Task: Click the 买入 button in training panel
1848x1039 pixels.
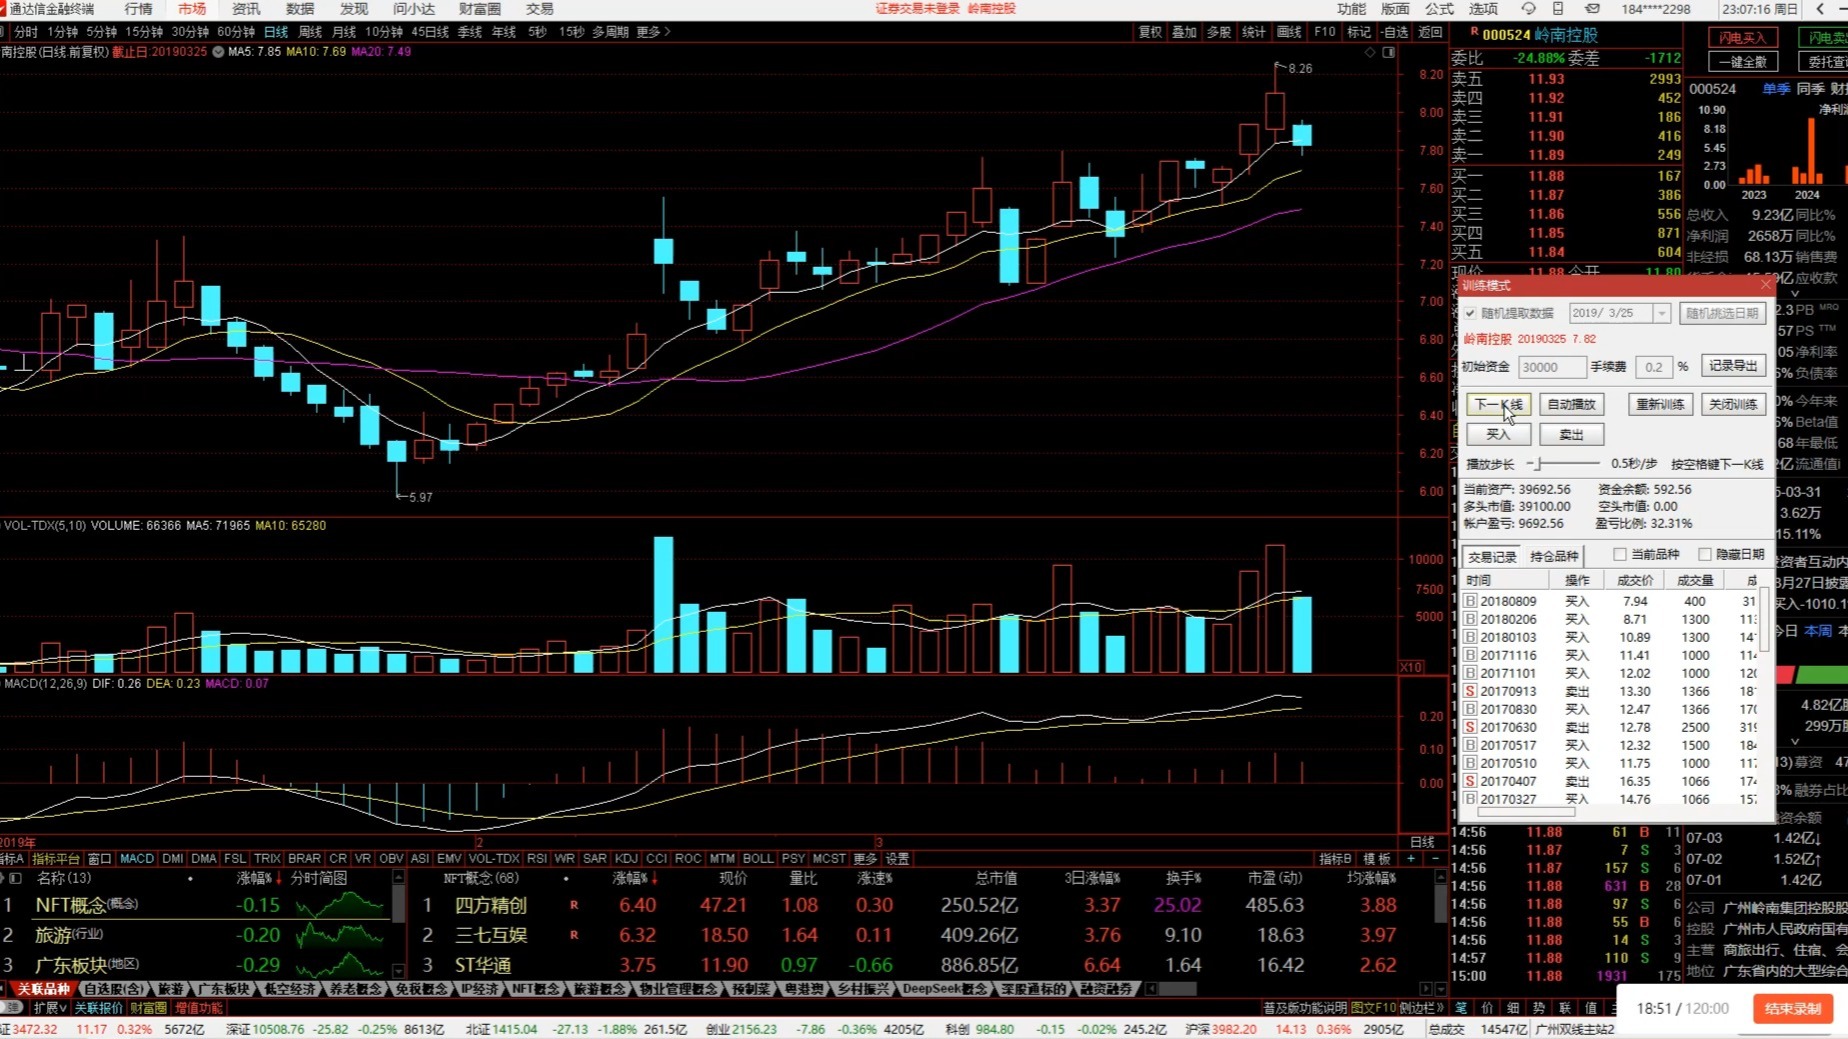Action: (x=1498, y=434)
